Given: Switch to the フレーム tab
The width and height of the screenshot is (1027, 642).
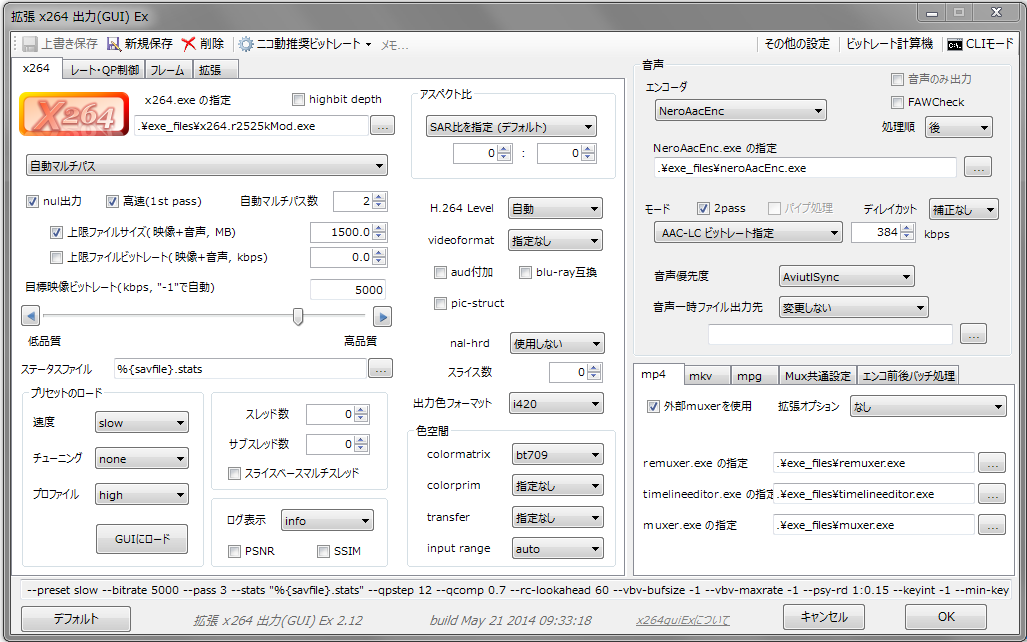Looking at the screenshot, I should 168,70.
